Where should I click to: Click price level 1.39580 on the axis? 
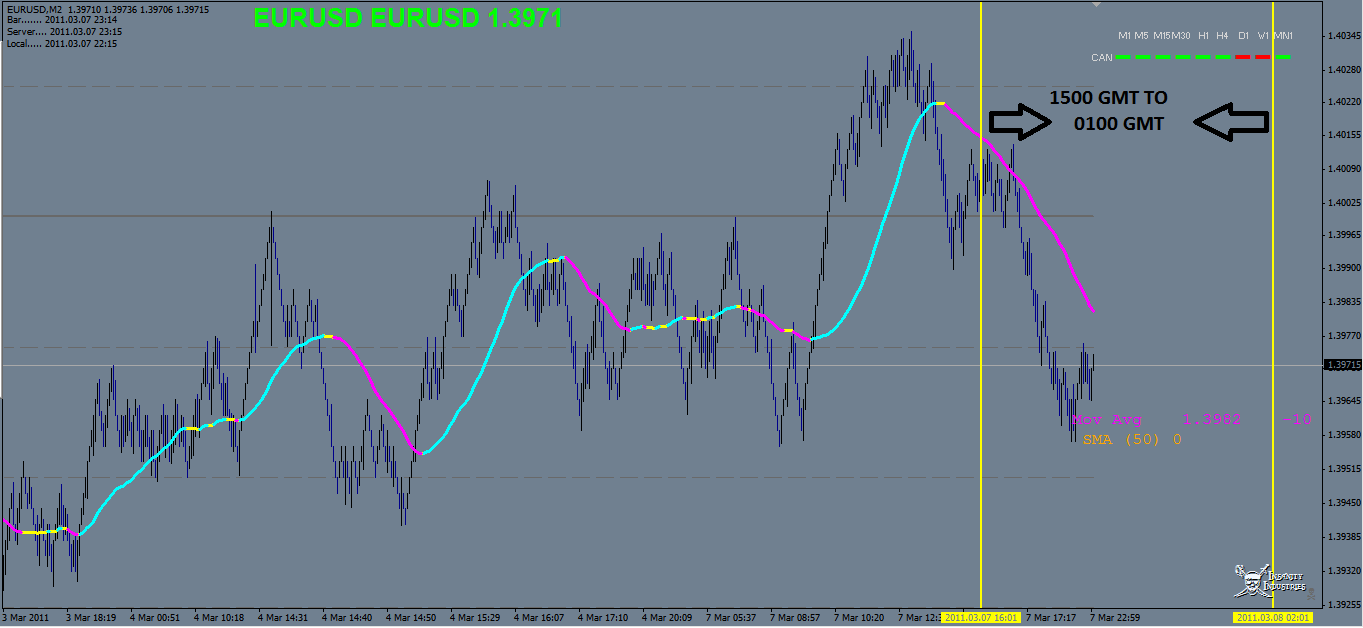click(1342, 435)
